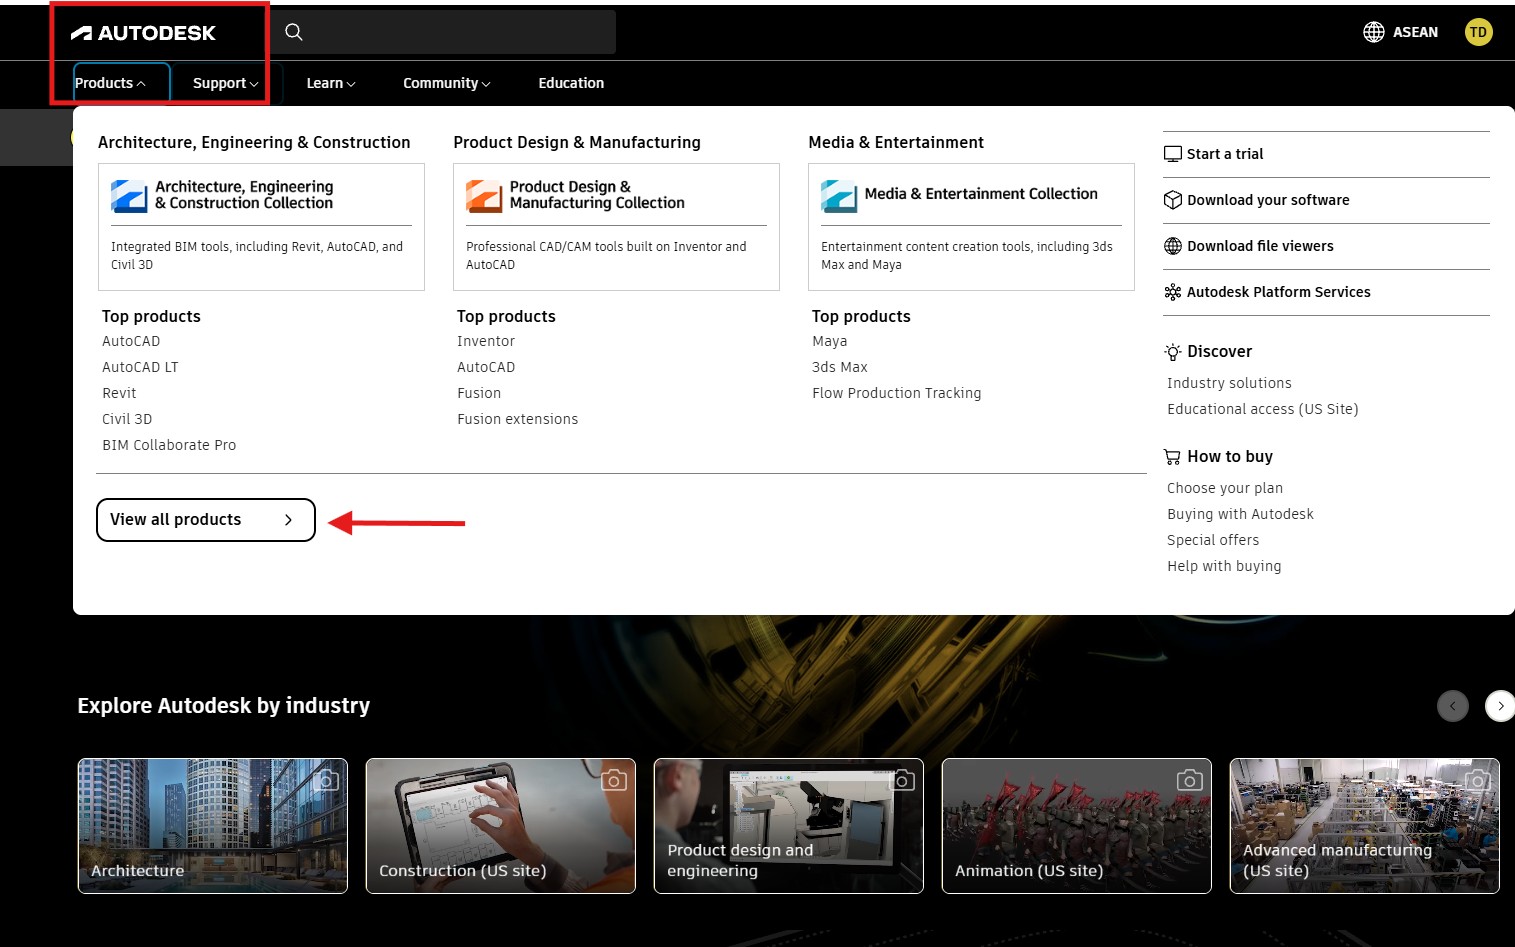
Task: Open the Fusion extensions link
Action: point(517,419)
